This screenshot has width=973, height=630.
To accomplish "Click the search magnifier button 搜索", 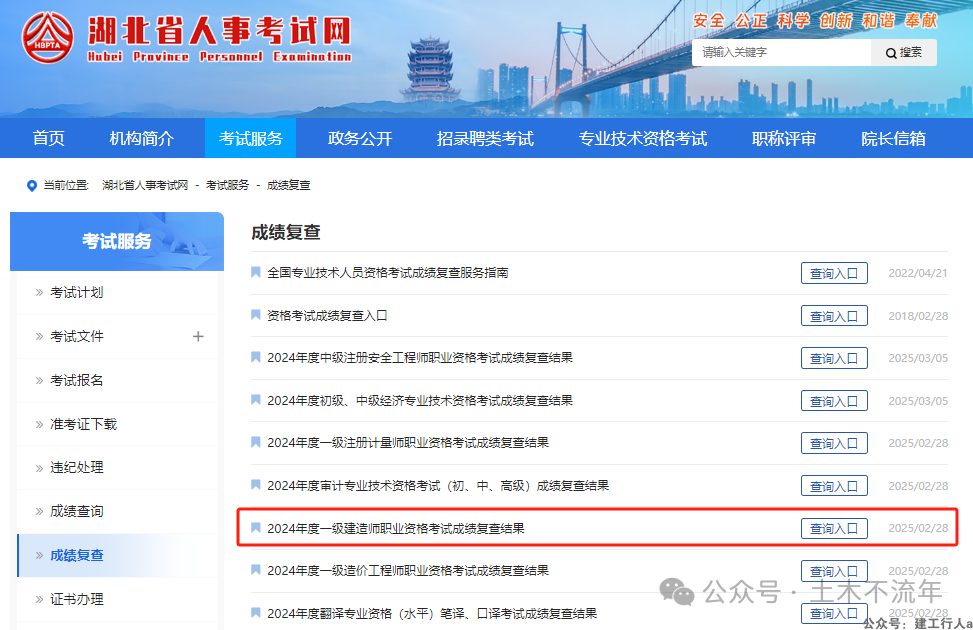I will click(x=904, y=53).
